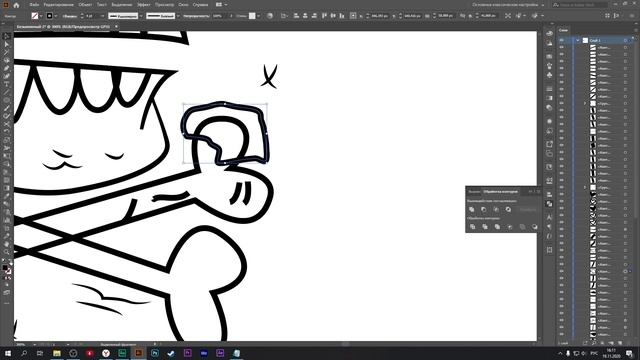This screenshot has width=640, height=360.
Task: Open After Effects from the taskbar
Action: click(220, 353)
